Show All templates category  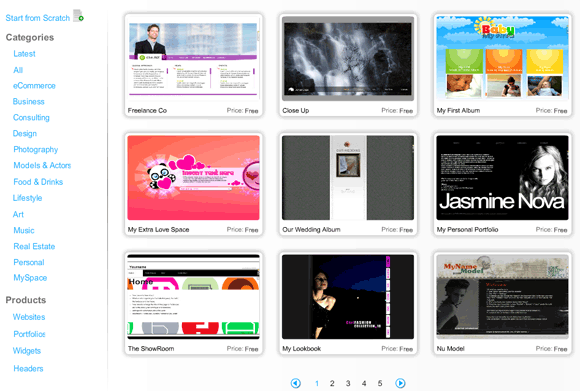point(18,70)
